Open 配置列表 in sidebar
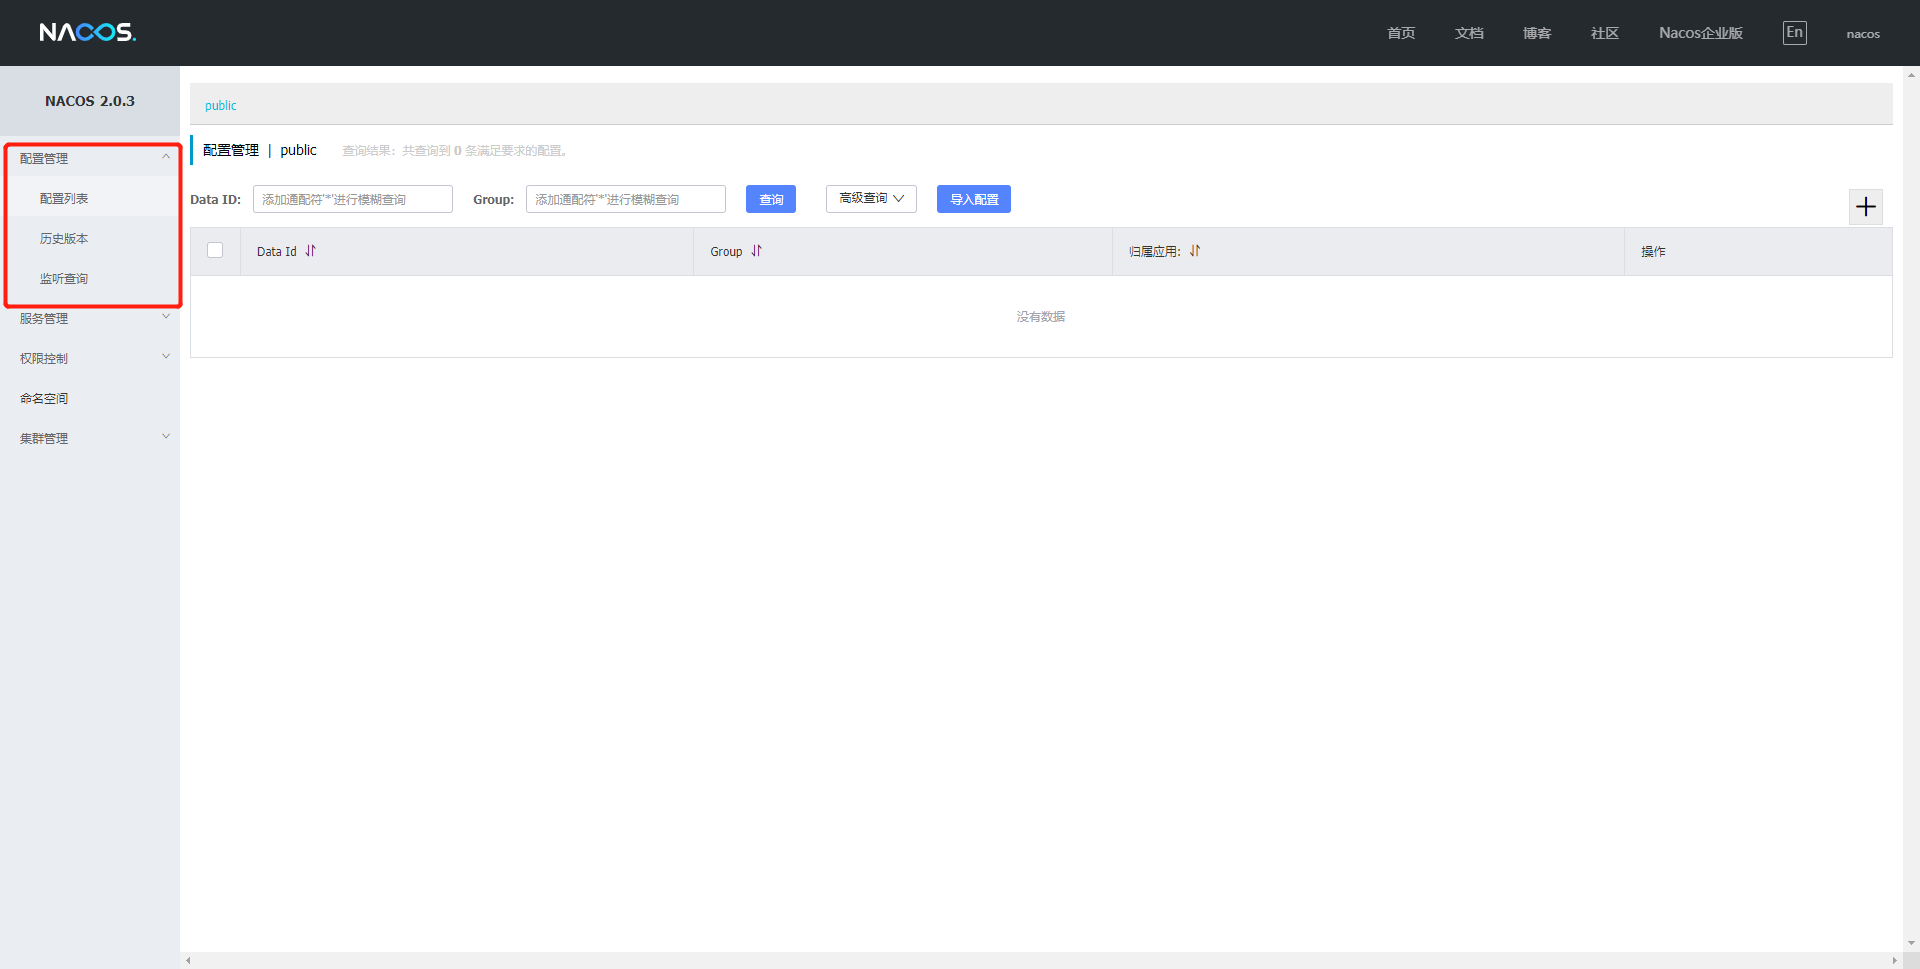The height and width of the screenshot is (969, 1920). [x=64, y=199]
